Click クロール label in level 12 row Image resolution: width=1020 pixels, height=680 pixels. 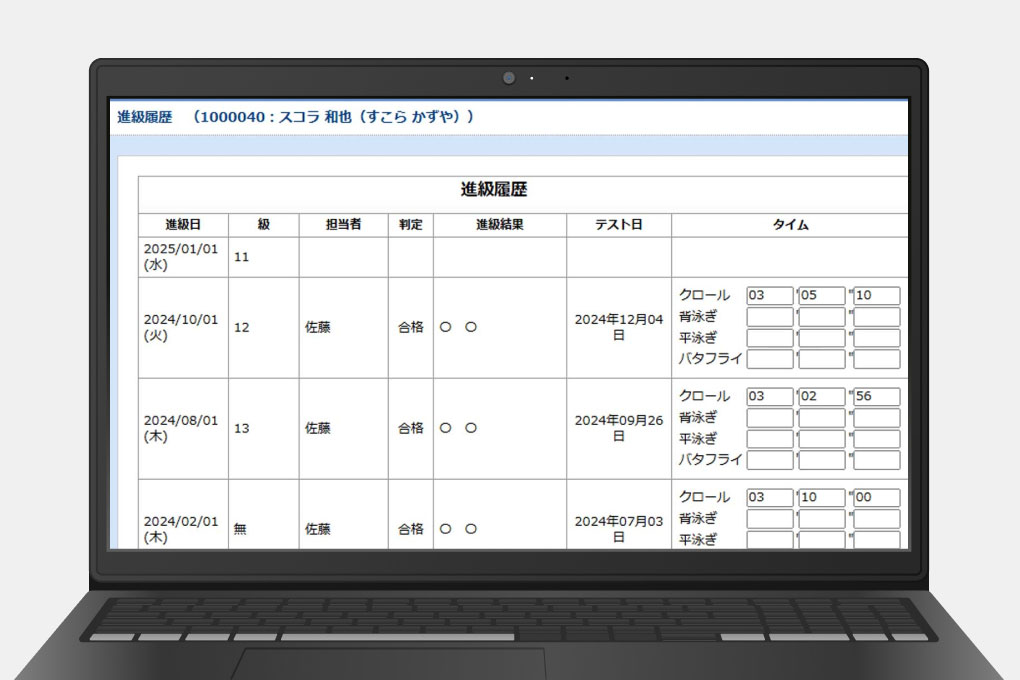pos(705,295)
